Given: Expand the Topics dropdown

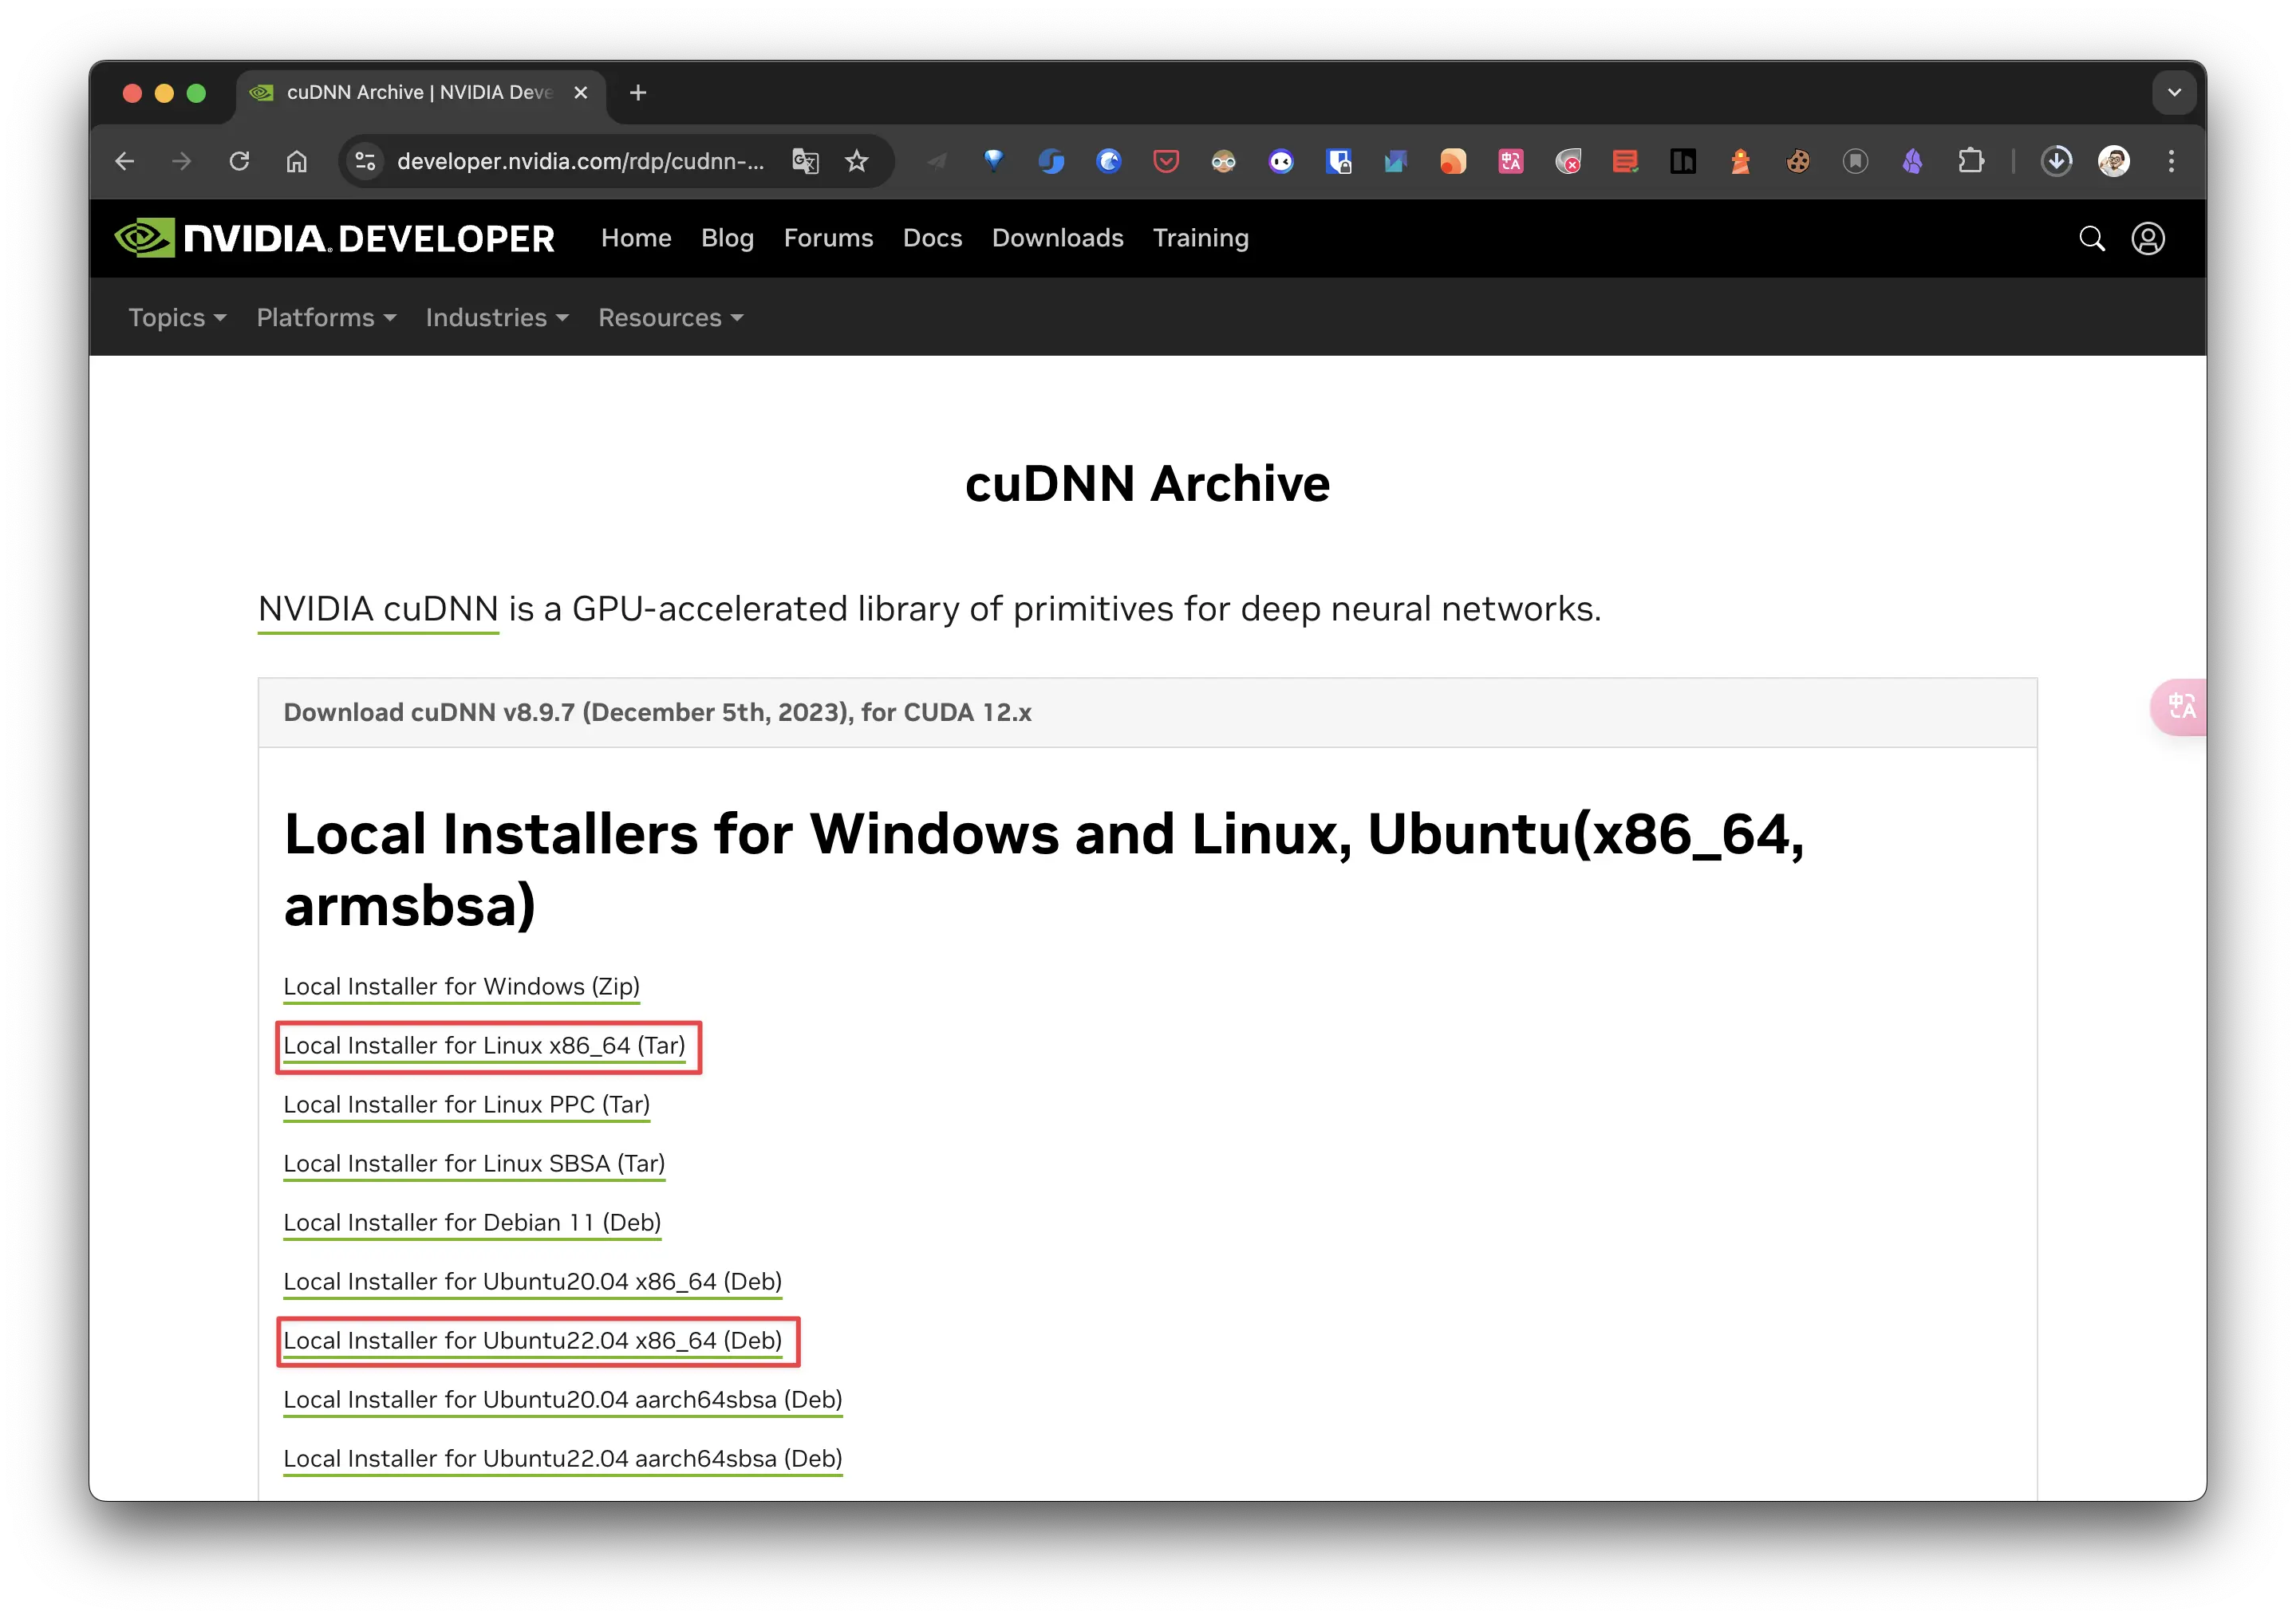Looking at the screenshot, I should (x=177, y=318).
